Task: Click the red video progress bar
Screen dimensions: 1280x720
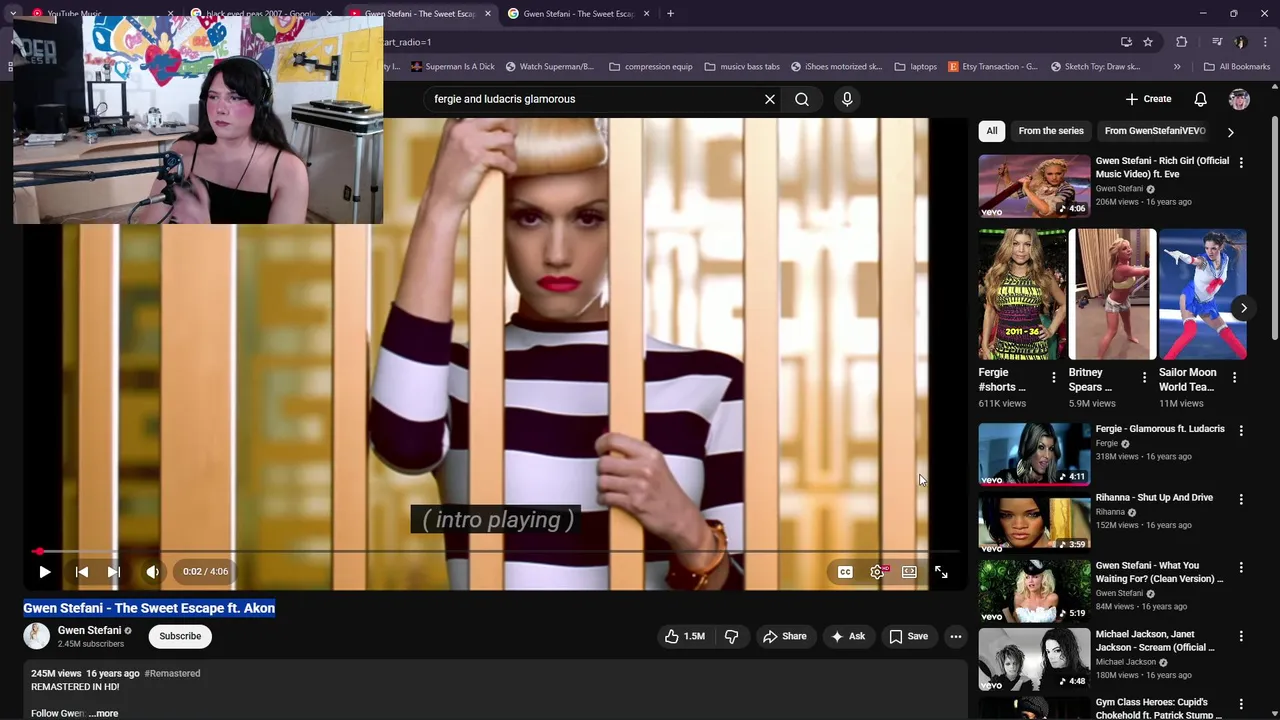Action: pyautogui.click(x=495, y=551)
